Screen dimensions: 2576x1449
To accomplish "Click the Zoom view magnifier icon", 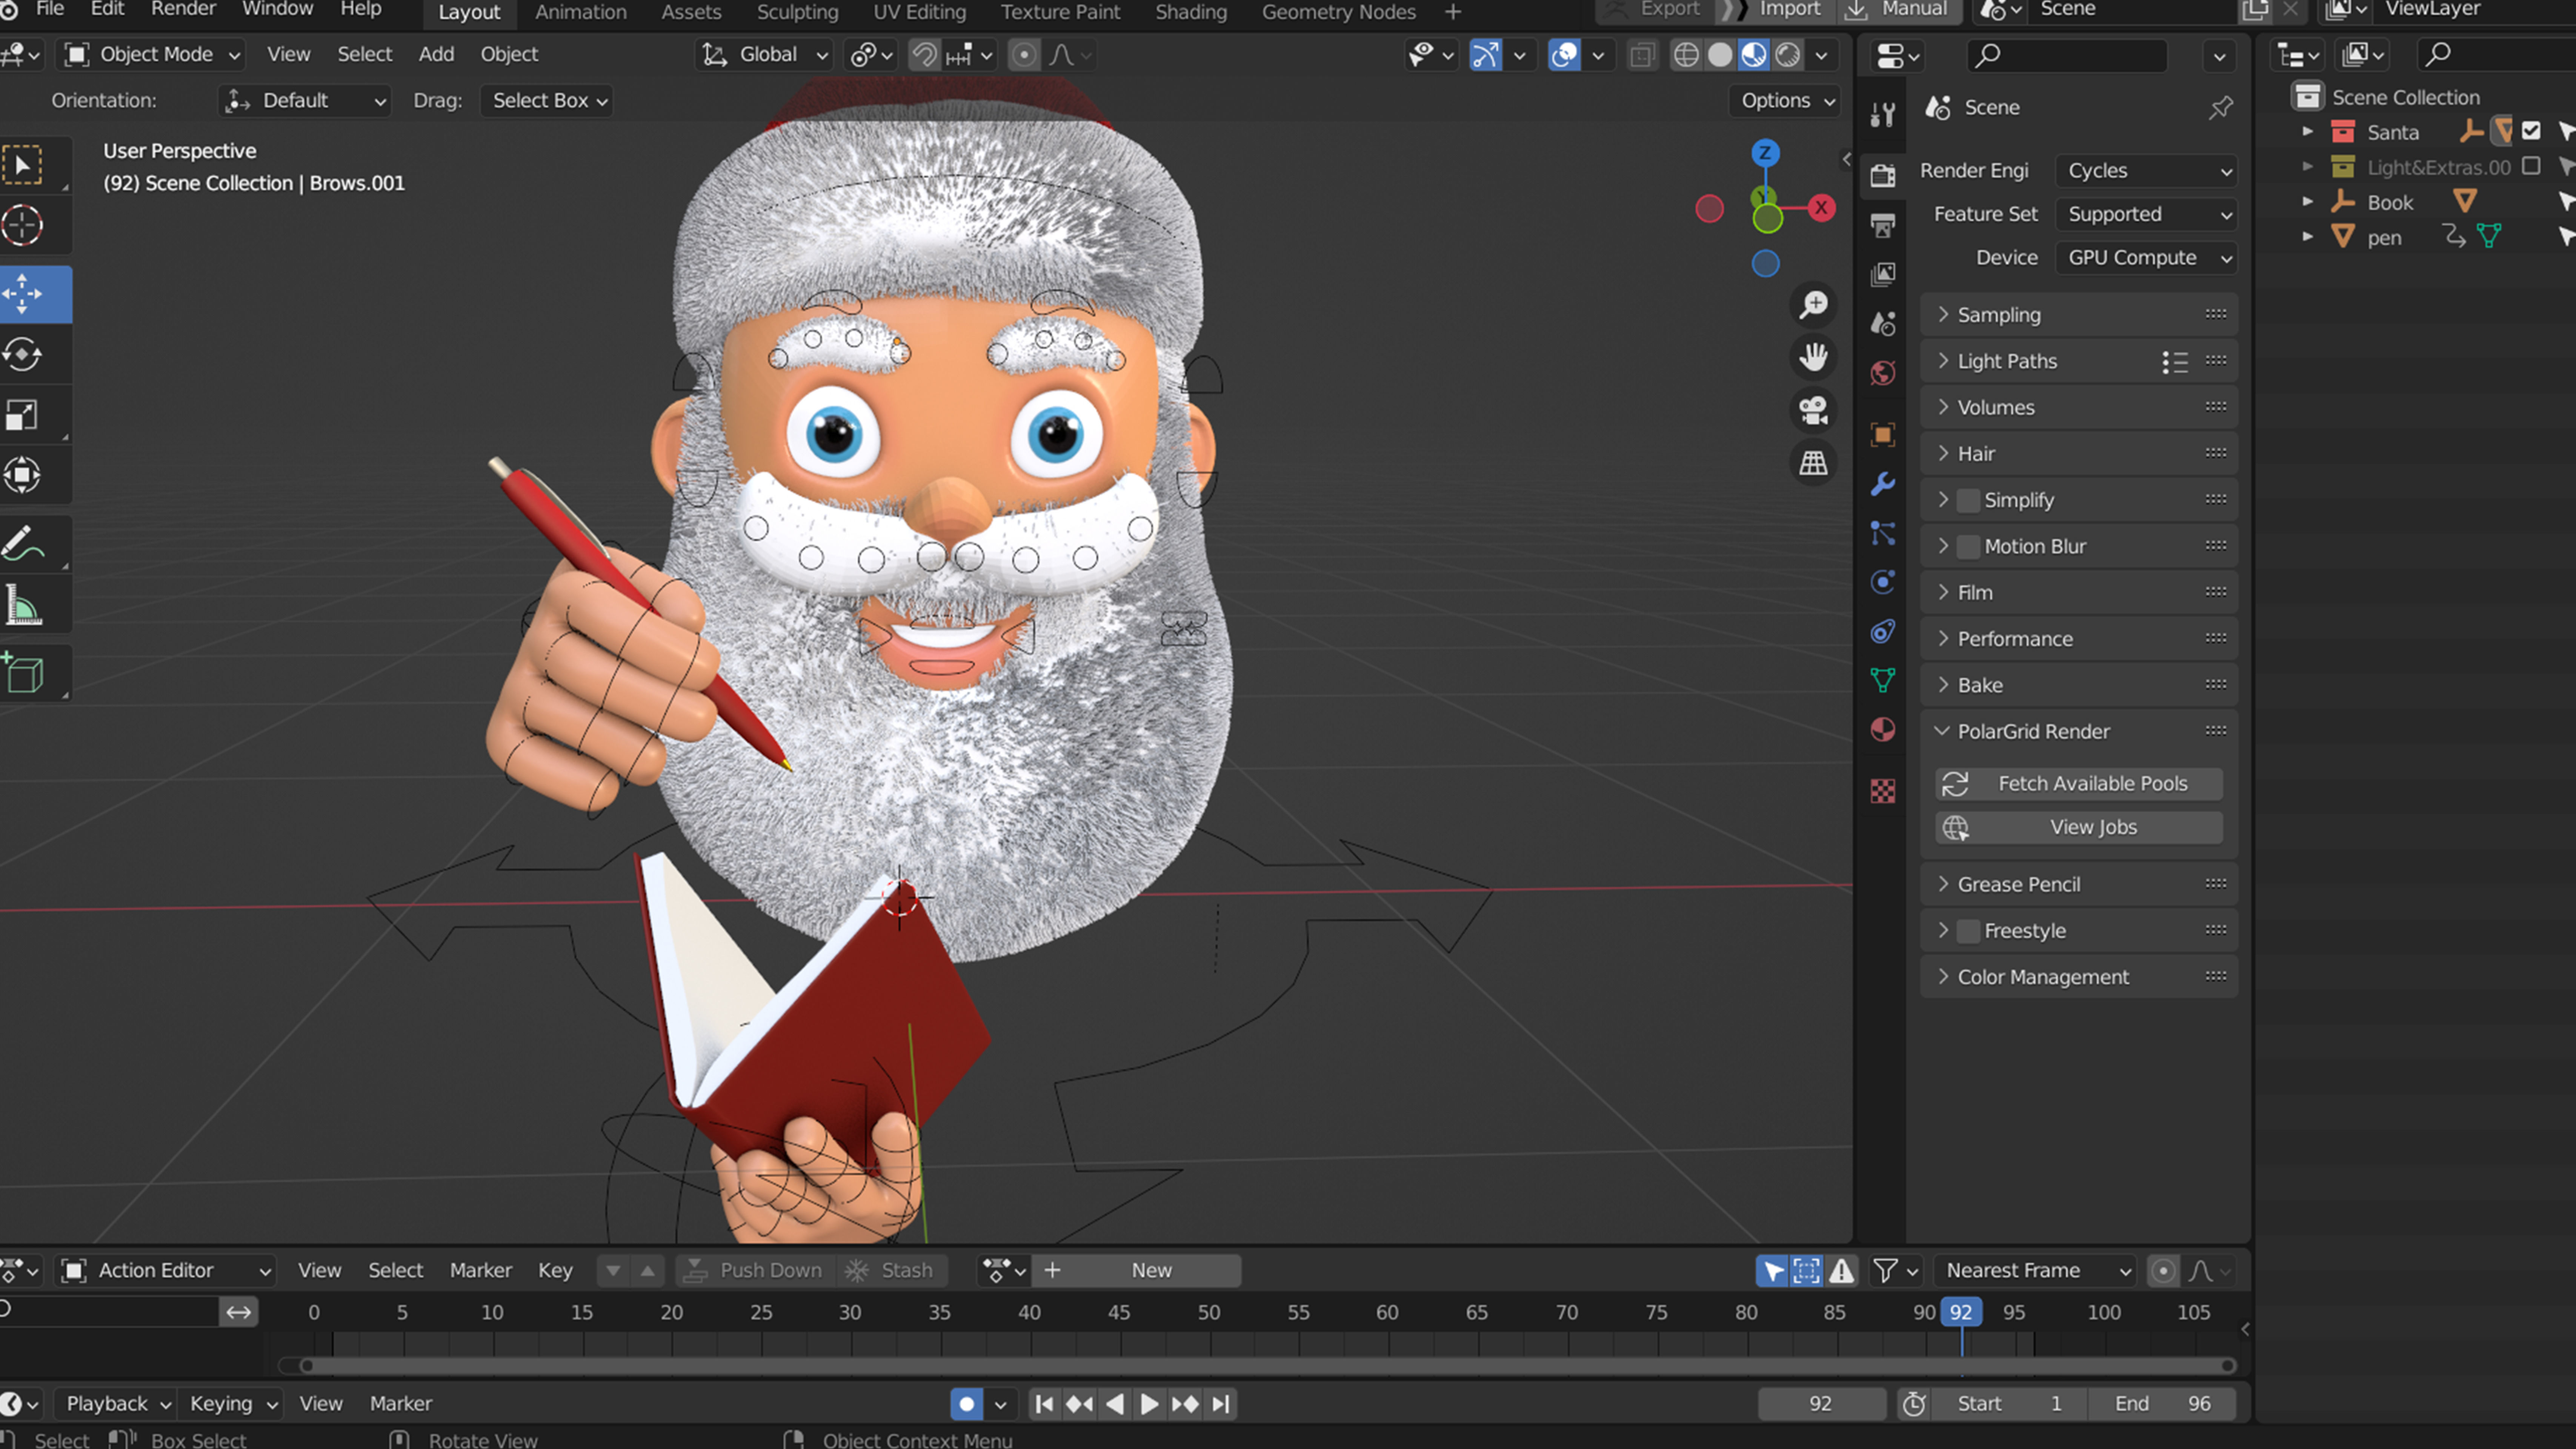I will click(1813, 305).
